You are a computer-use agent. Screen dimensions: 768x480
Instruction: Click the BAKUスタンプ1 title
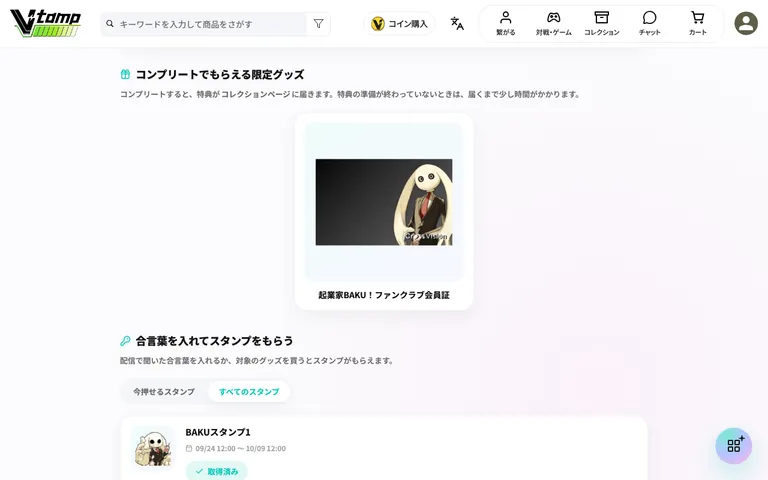(x=218, y=432)
